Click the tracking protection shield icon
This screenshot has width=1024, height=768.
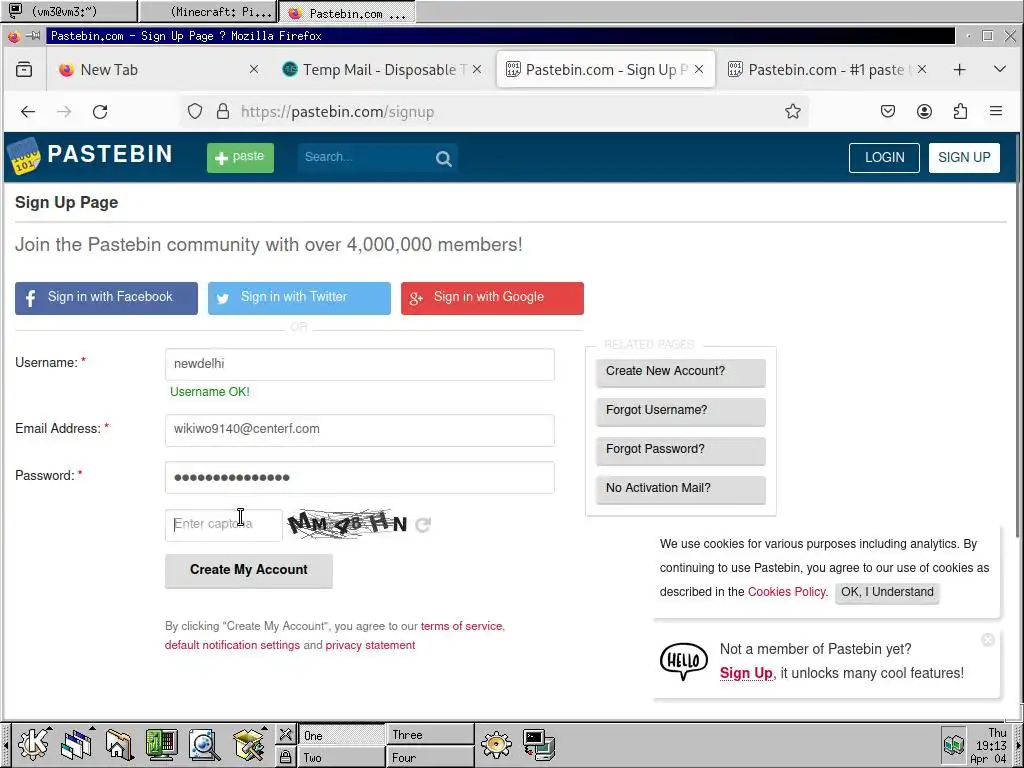click(195, 112)
